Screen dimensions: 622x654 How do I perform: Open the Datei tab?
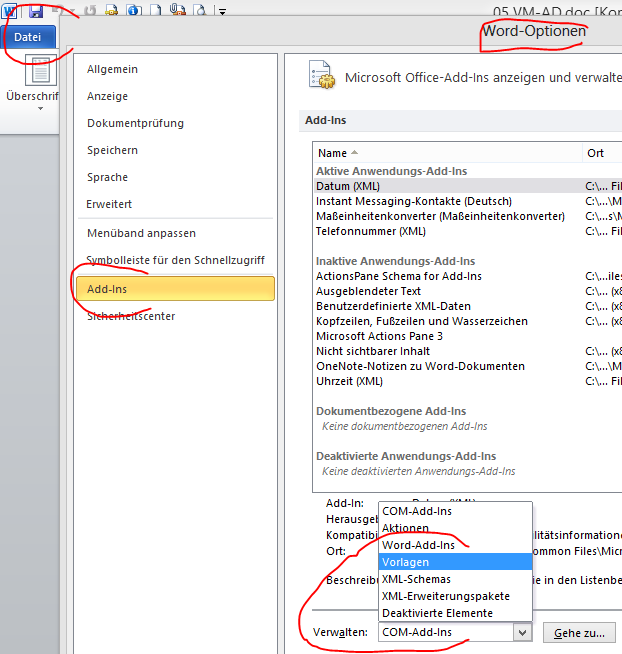pos(28,37)
